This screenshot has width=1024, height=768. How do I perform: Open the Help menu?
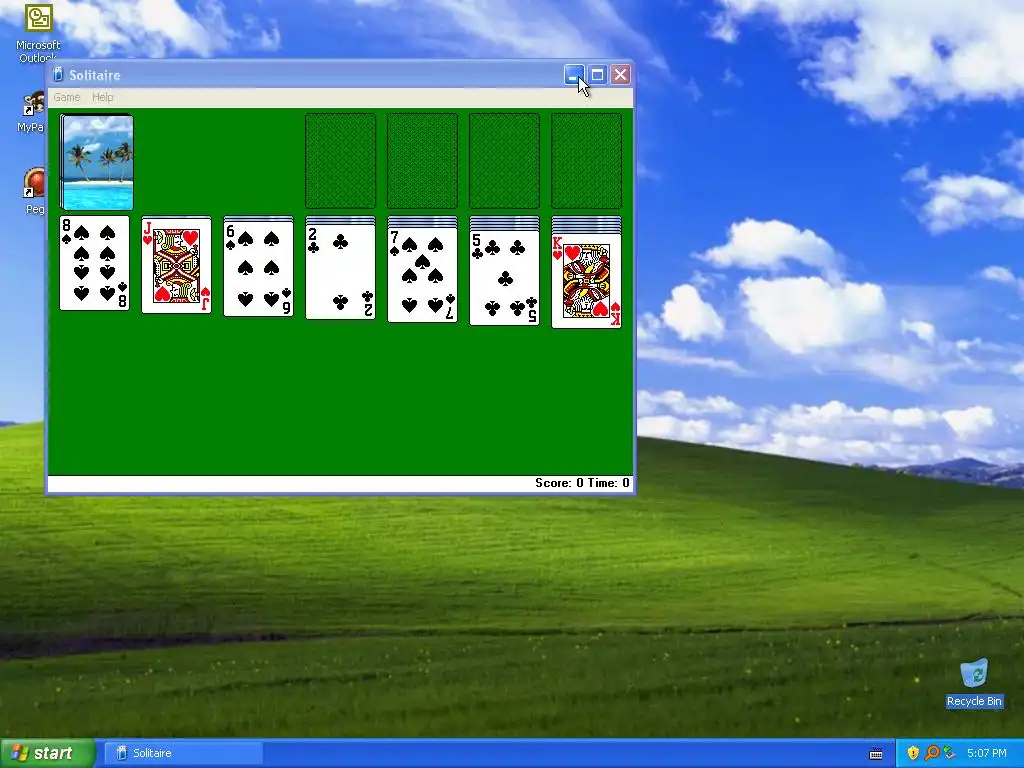103,97
